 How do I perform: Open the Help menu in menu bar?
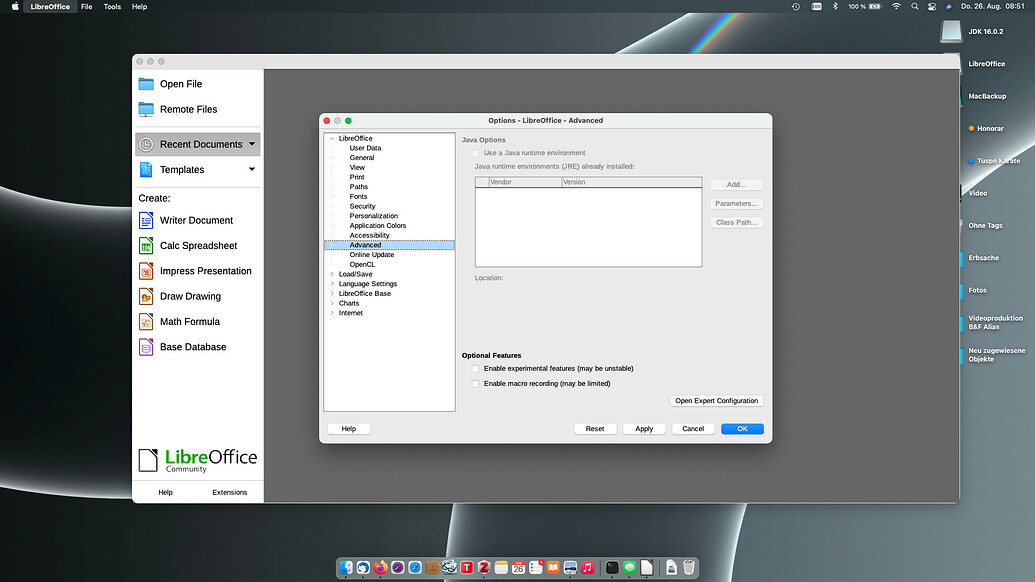coord(139,7)
